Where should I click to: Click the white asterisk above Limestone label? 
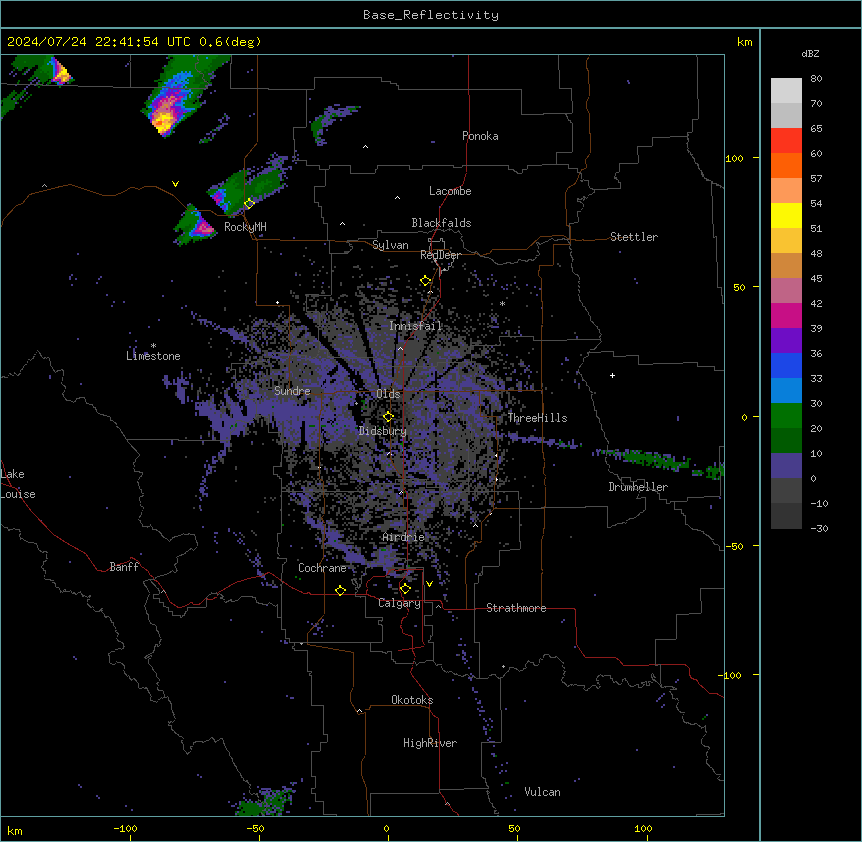[153, 346]
